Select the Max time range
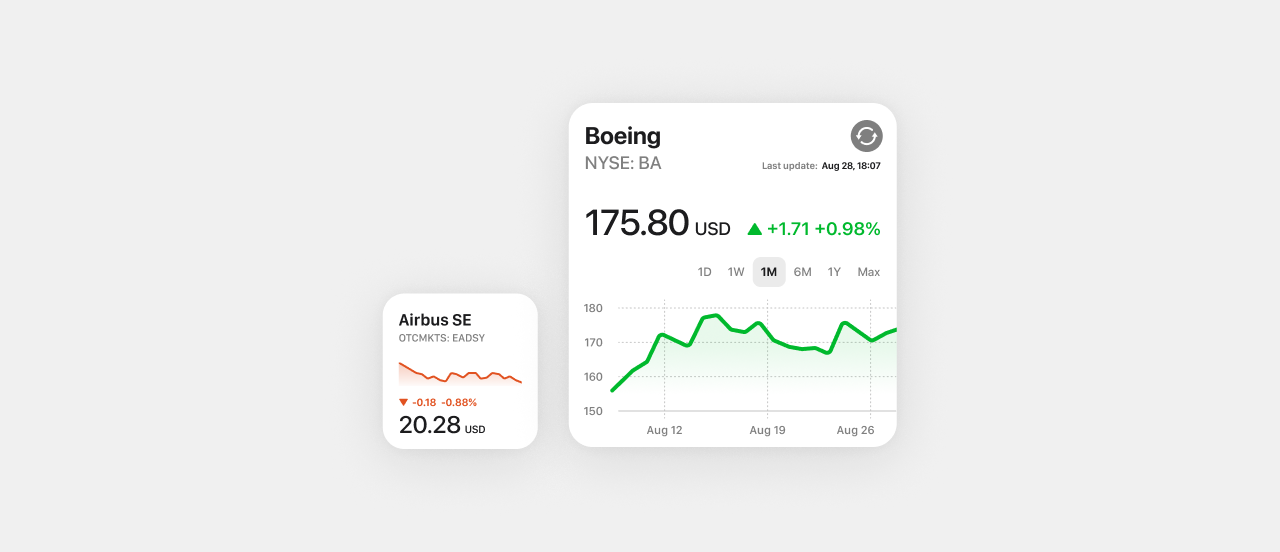1280x552 pixels. (868, 272)
